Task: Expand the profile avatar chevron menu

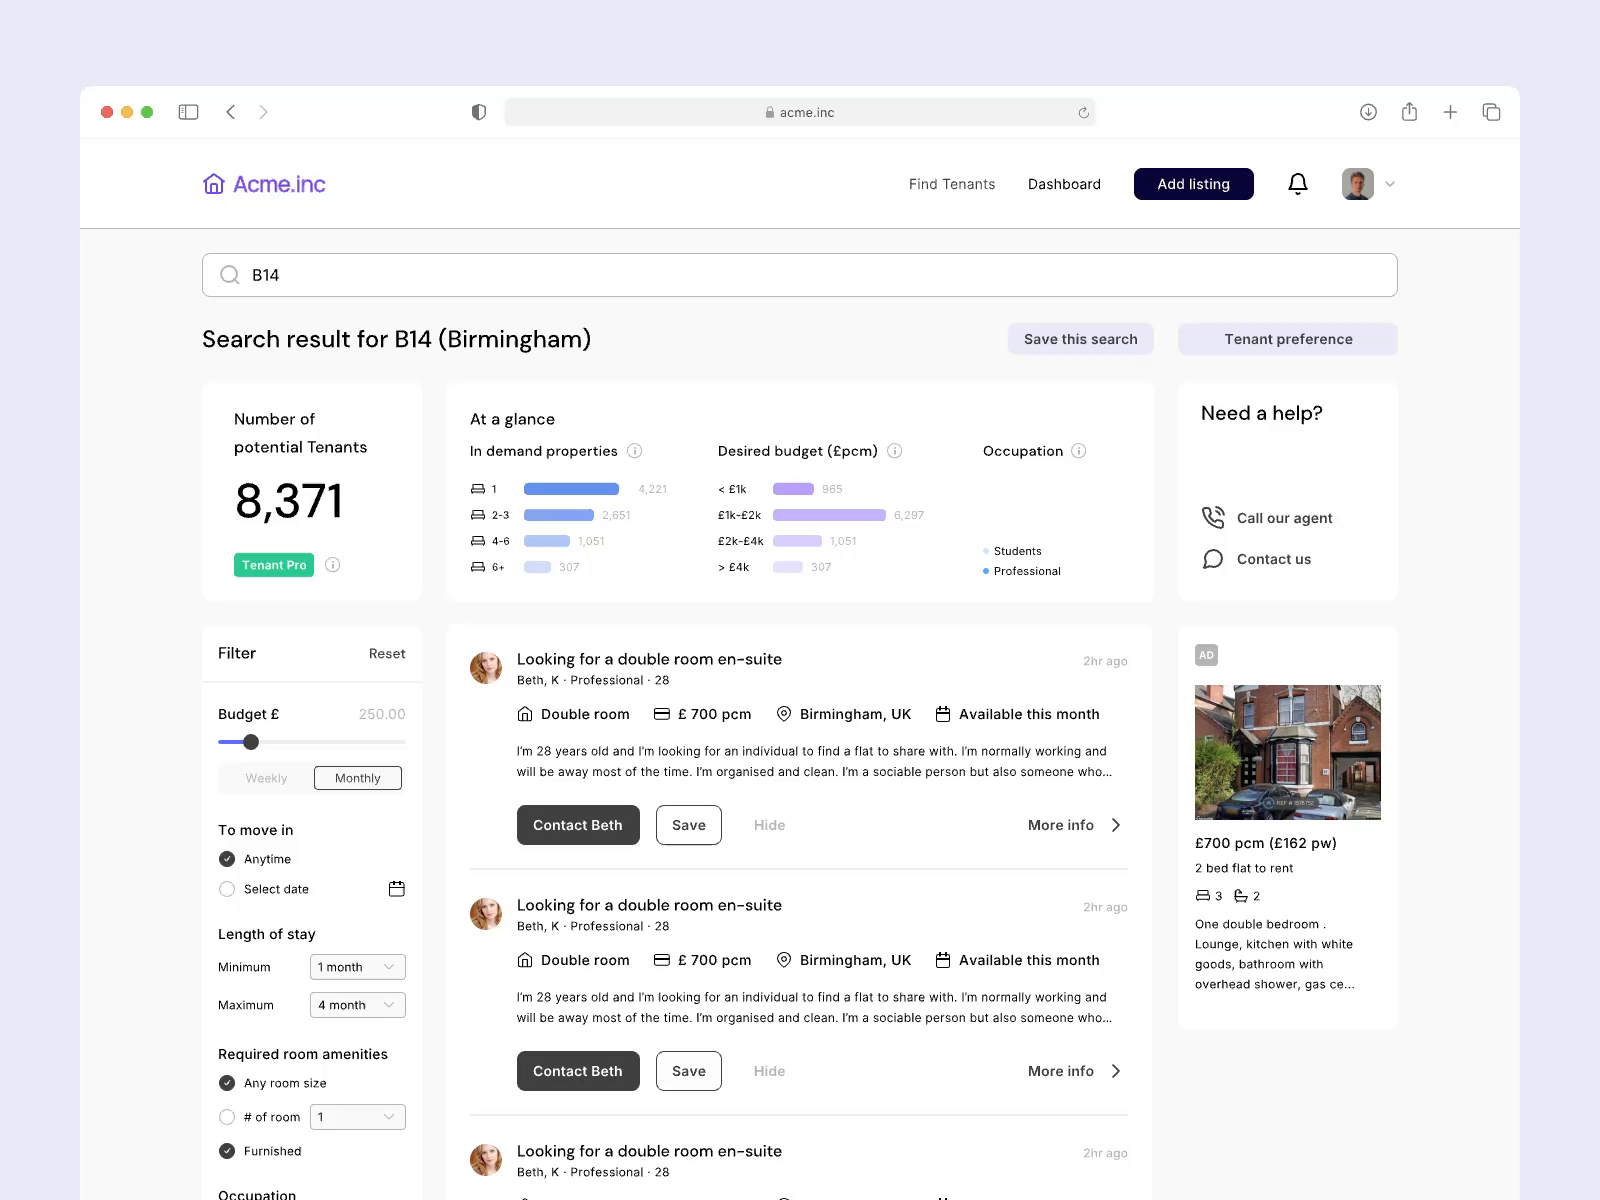Action: [1390, 184]
